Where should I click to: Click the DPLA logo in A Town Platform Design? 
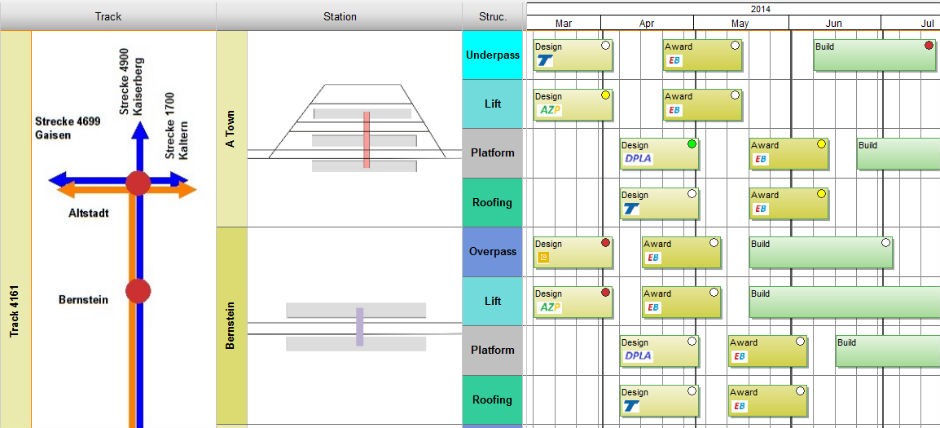[x=638, y=159]
